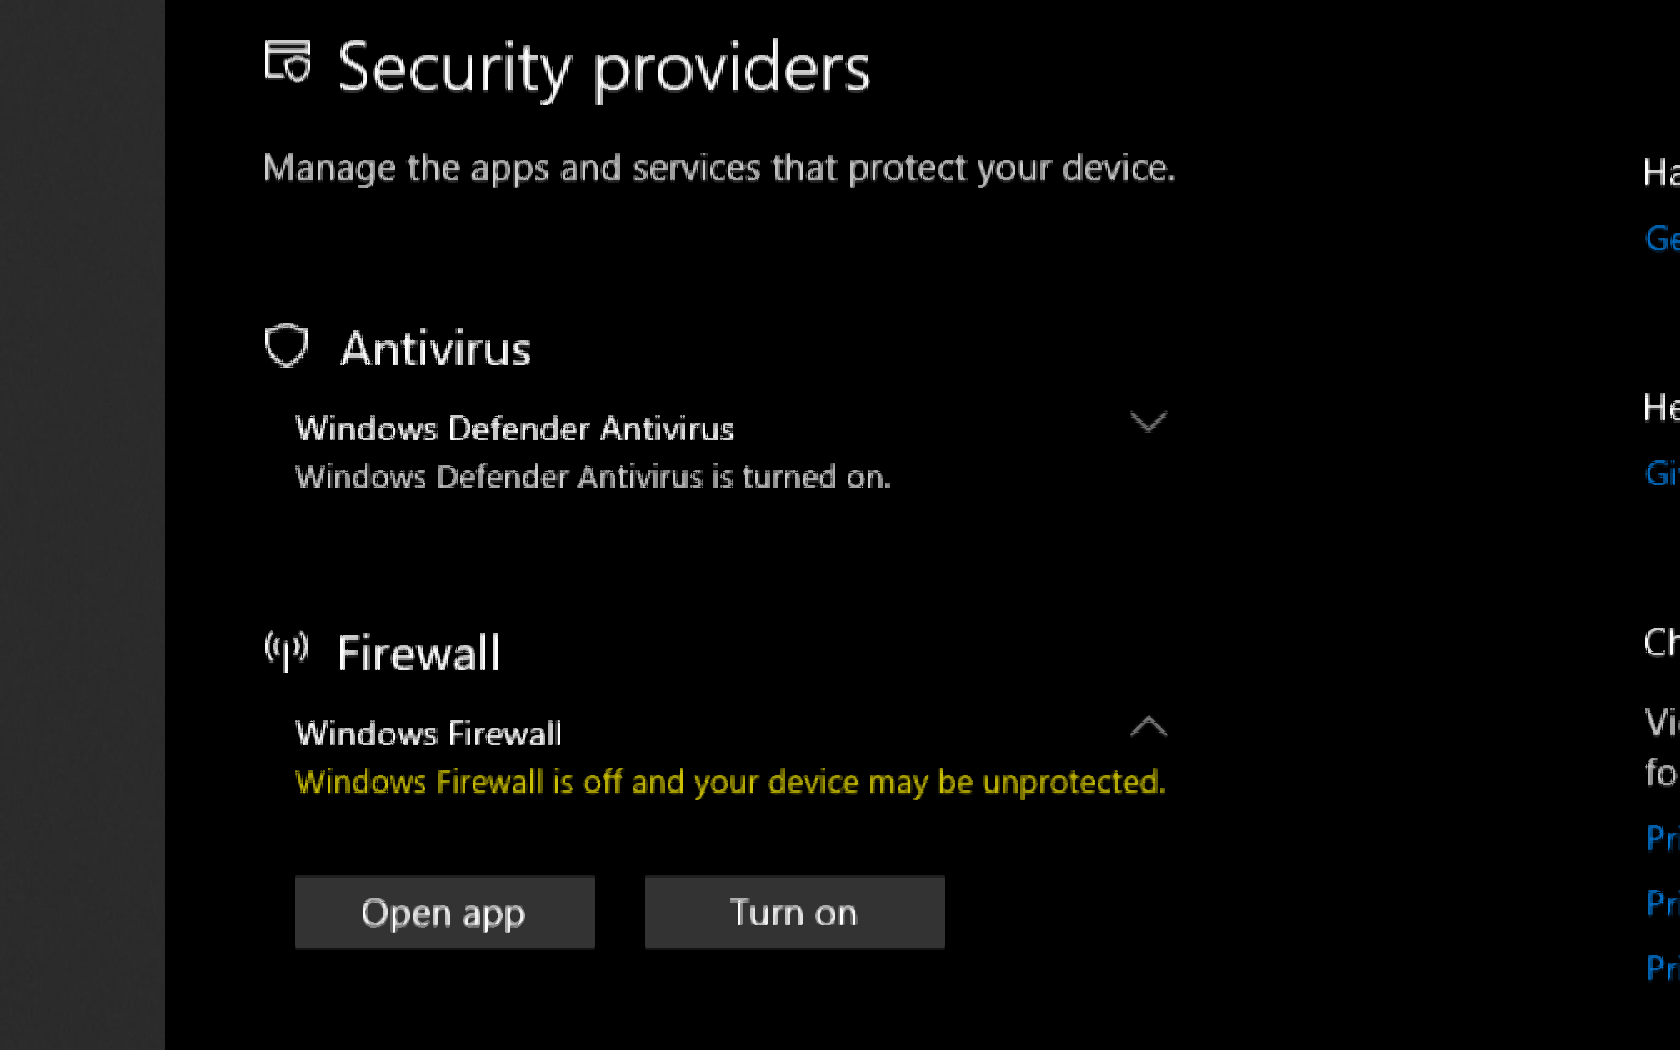
Task: Click the Firewall section heading
Action: tap(418, 654)
